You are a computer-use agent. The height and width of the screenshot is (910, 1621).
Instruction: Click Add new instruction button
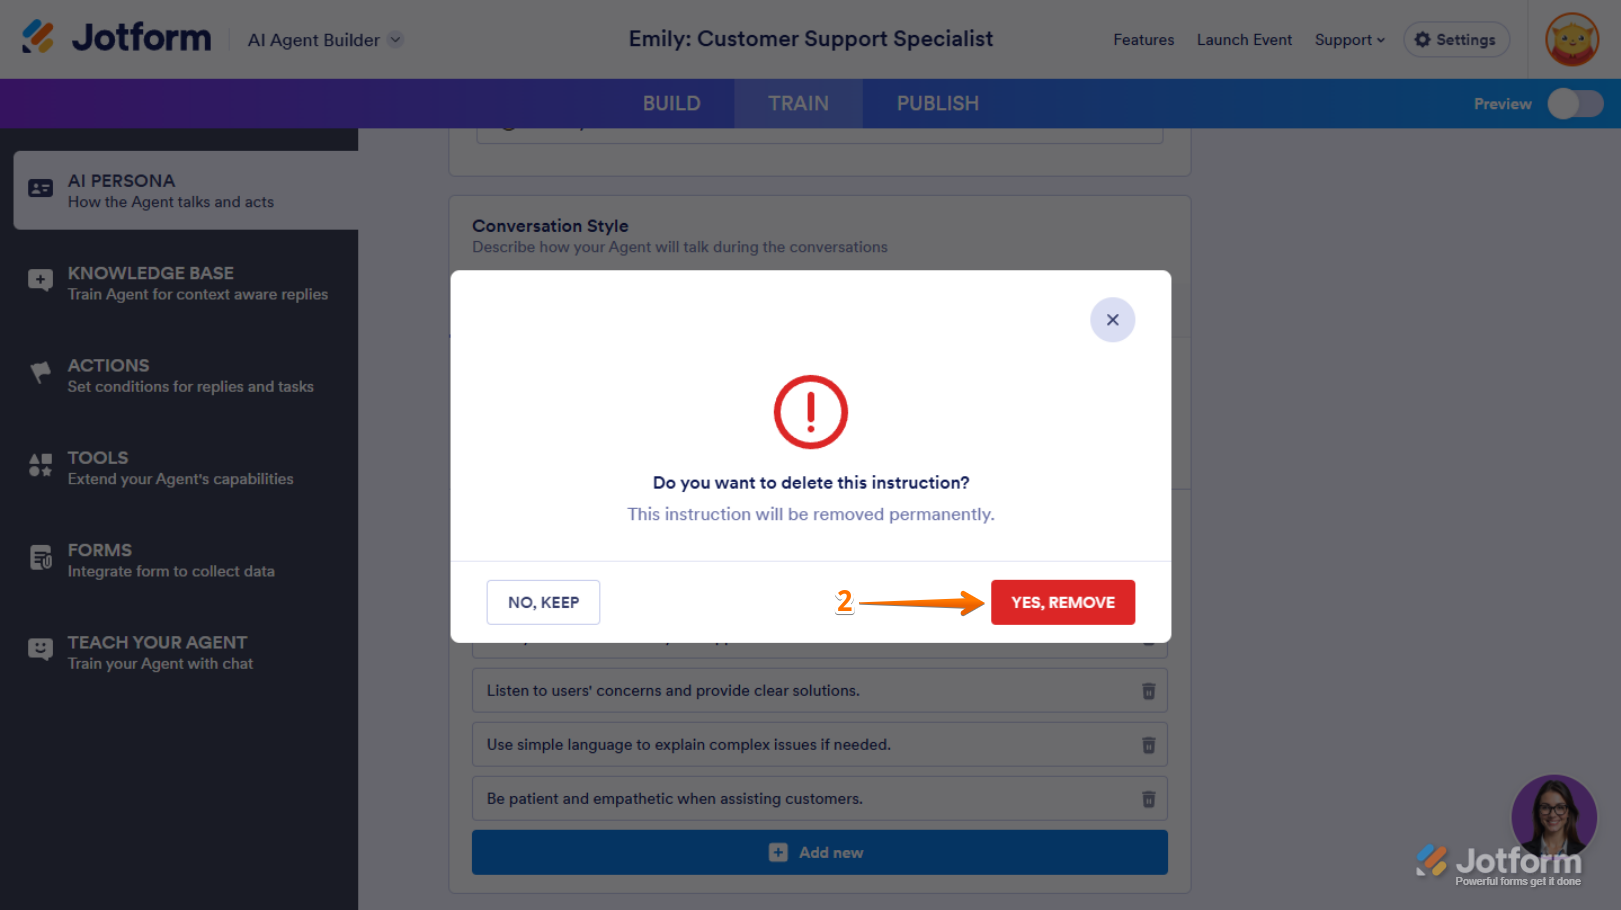(819, 852)
